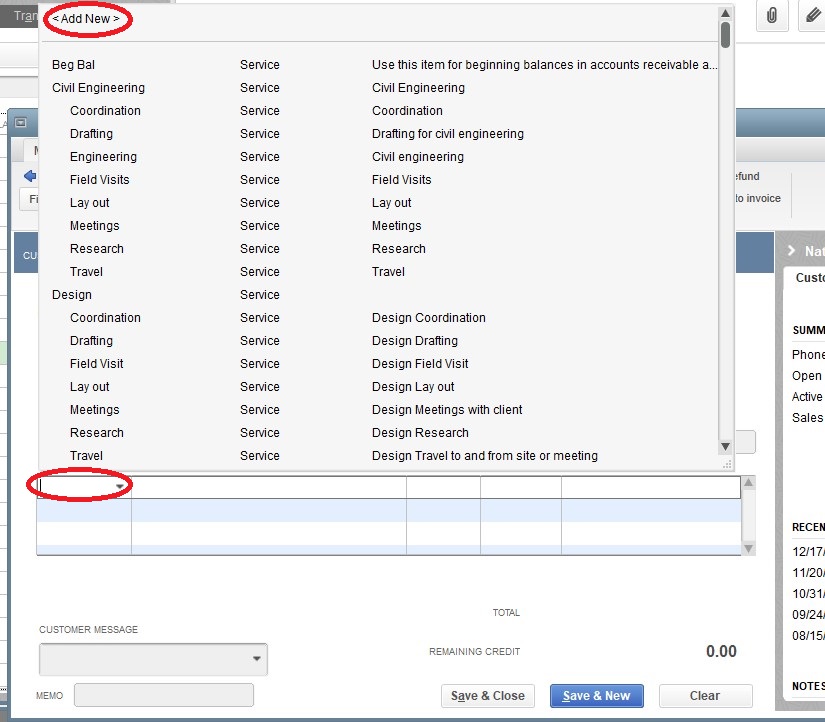
Task: Click the Memo input field
Action: [x=163, y=694]
